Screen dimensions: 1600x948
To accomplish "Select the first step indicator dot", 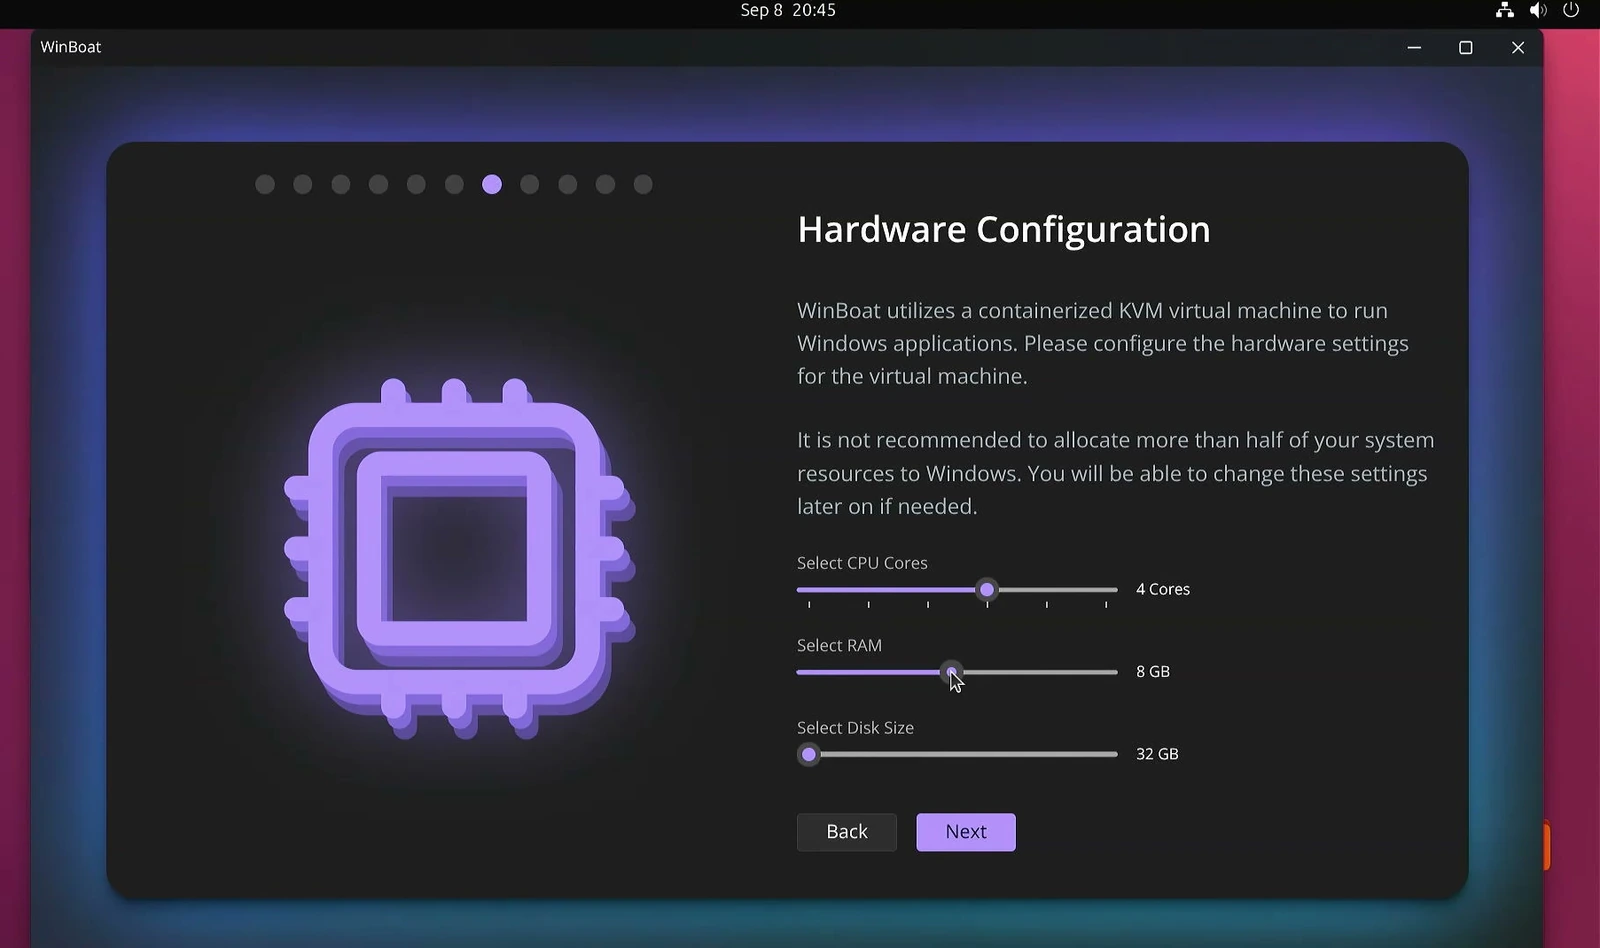I will [265, 184].
